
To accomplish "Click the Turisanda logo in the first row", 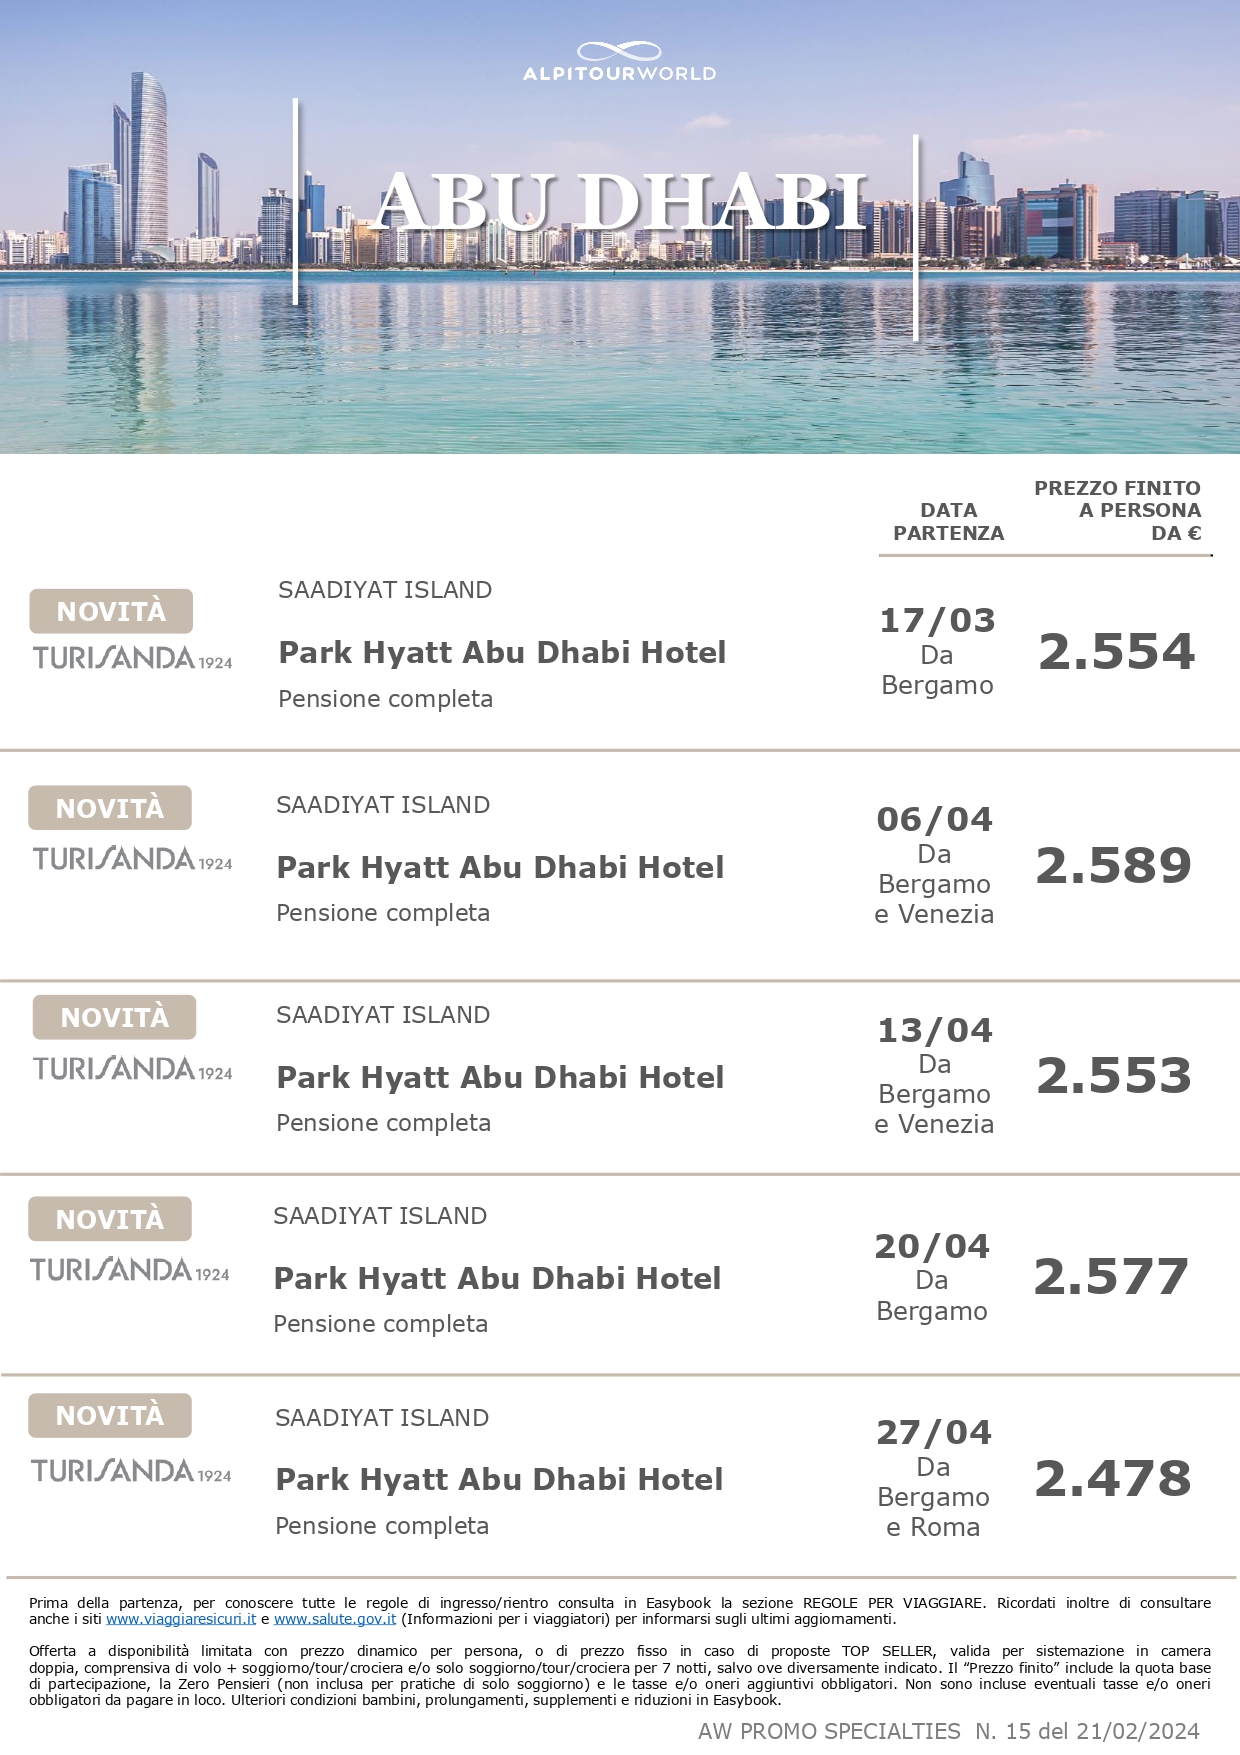I will pyautogui.click(x=133, y=658).
